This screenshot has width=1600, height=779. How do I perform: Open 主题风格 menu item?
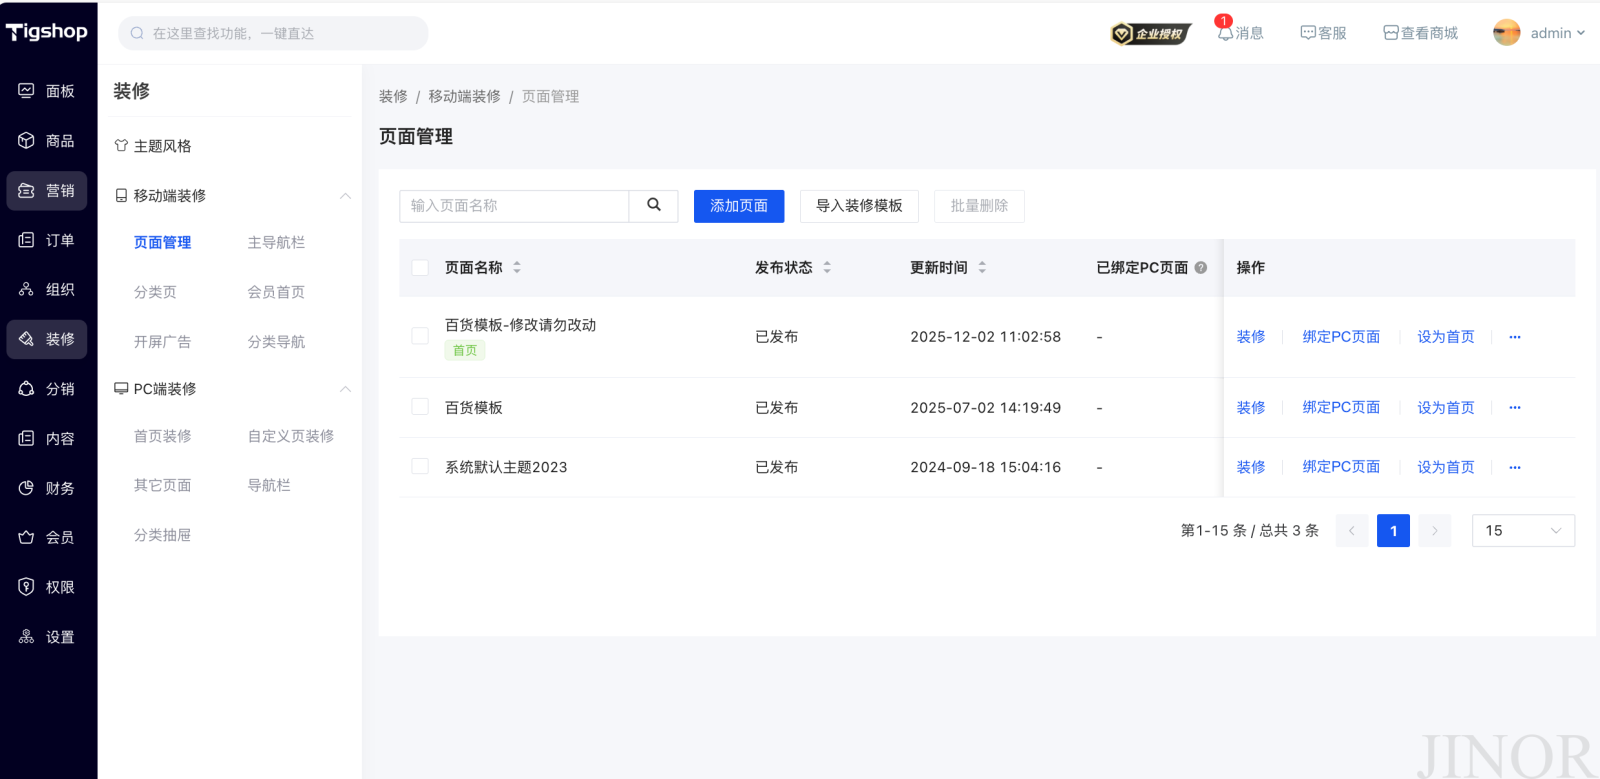[x=162, y=146]
